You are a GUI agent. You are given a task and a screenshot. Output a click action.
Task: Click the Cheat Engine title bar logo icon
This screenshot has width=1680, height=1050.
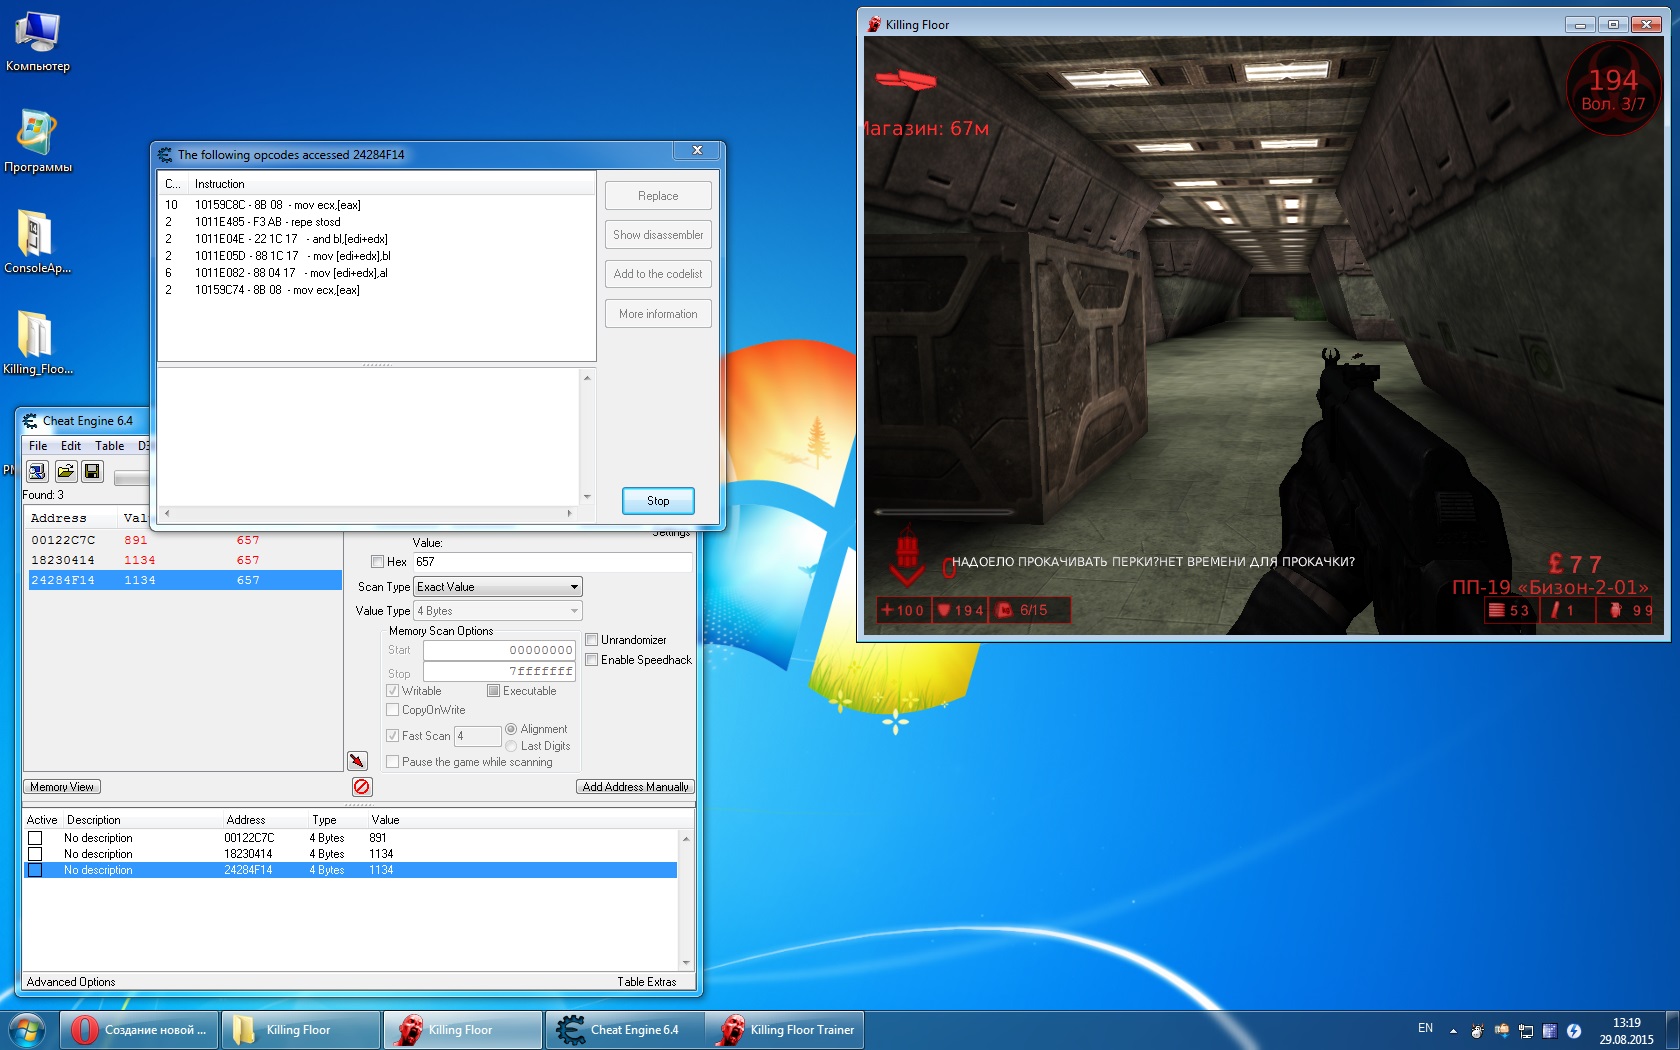click(x=30, y=421)
